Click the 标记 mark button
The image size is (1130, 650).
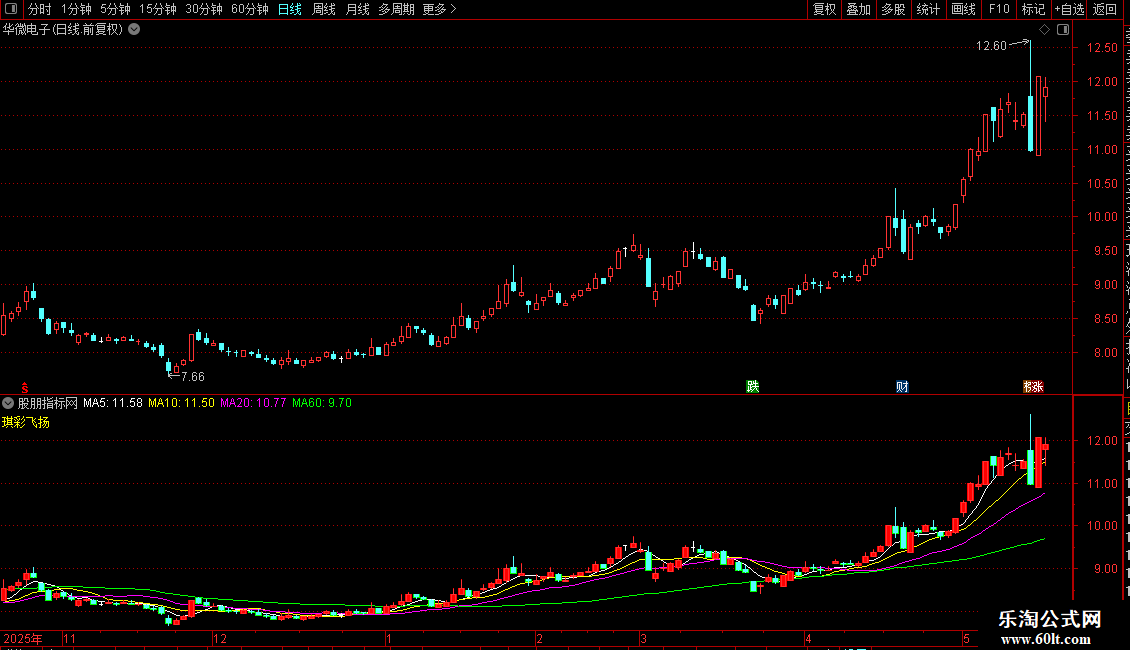coord(1033,9)
